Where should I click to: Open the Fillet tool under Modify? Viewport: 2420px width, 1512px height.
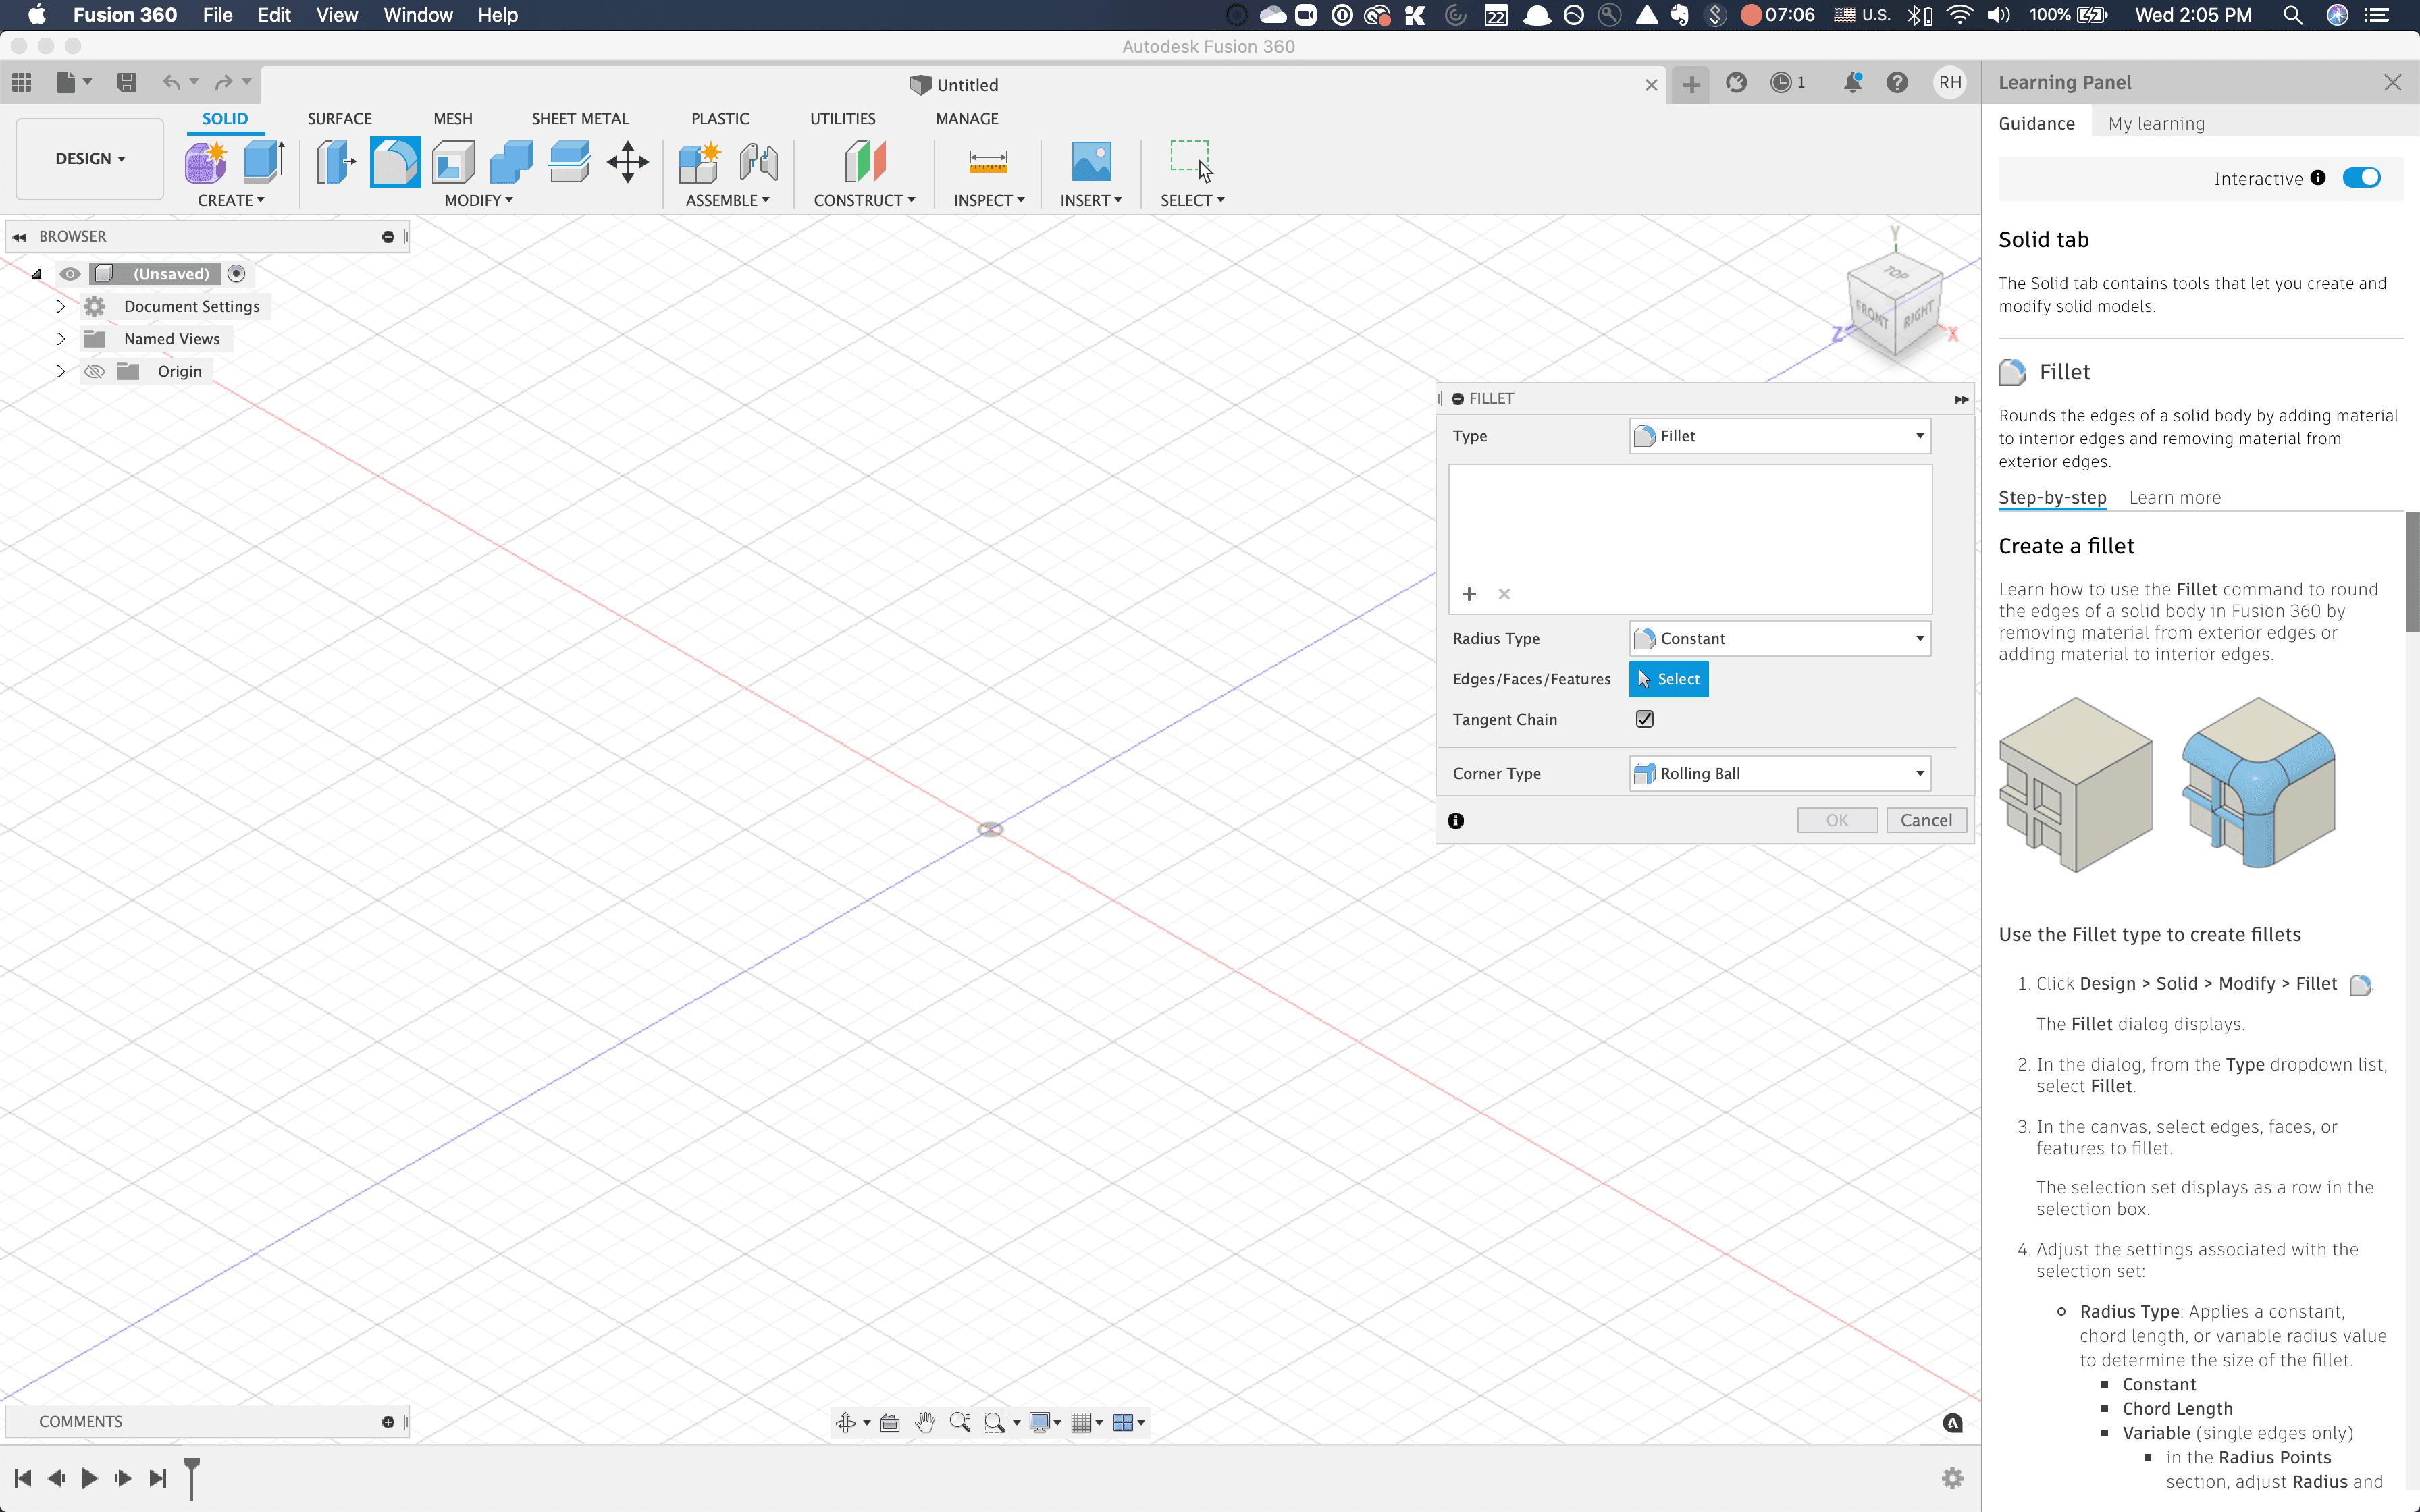coord(394,161)
